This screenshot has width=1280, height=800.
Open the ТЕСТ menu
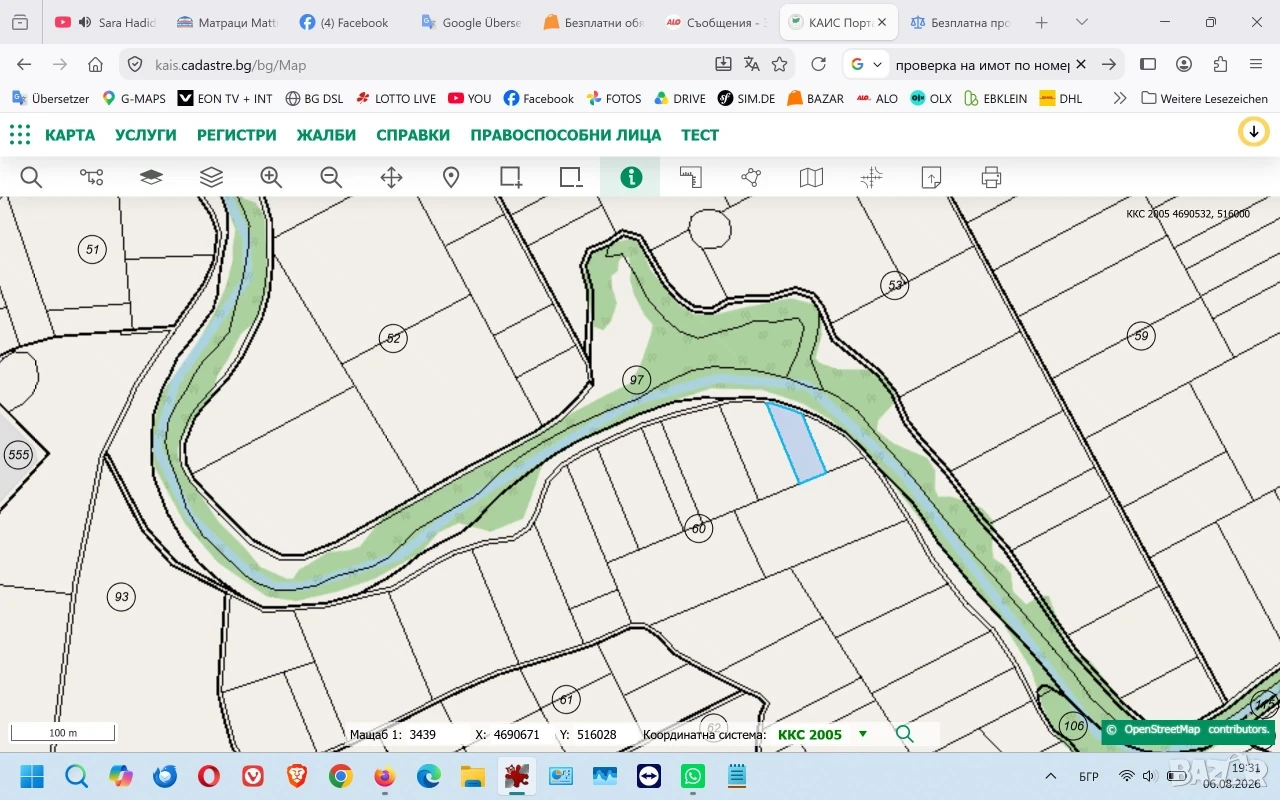click(700, 135)
